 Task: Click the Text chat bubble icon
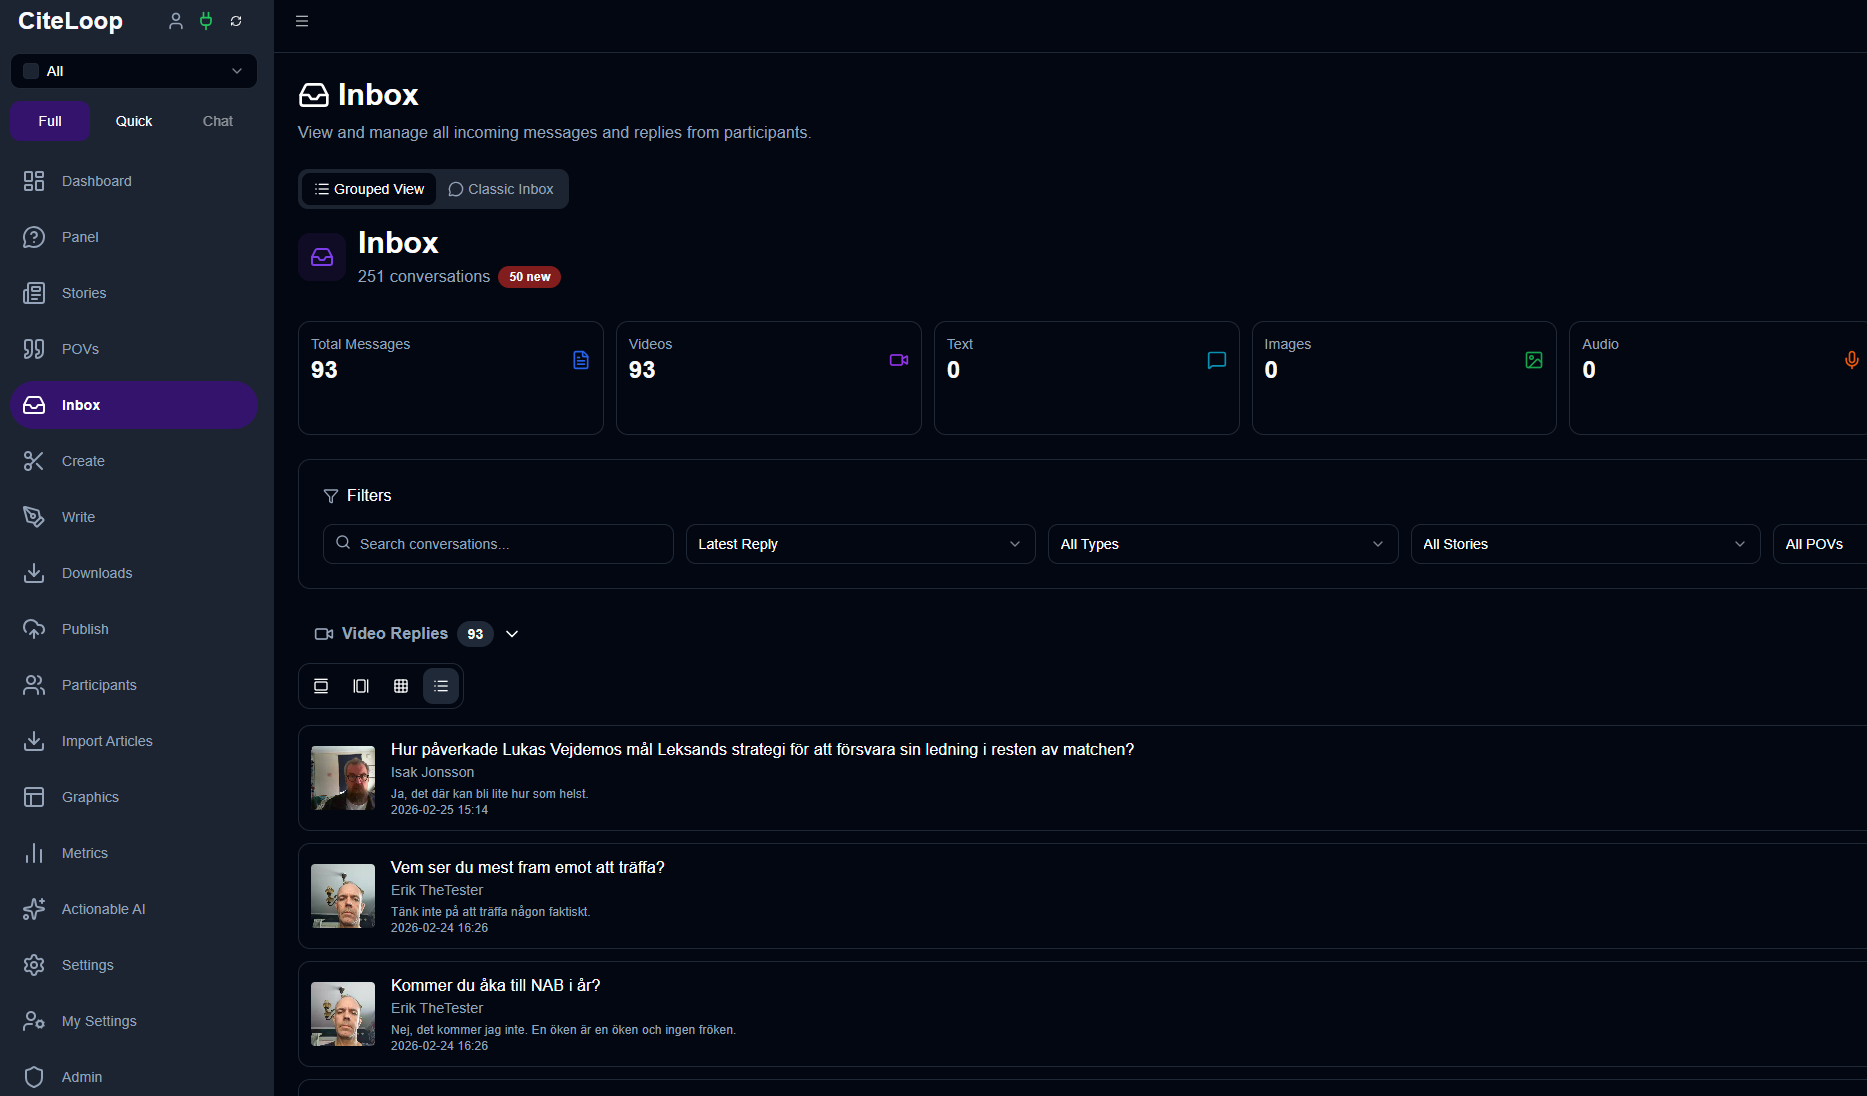click(x=1217, y=360)
